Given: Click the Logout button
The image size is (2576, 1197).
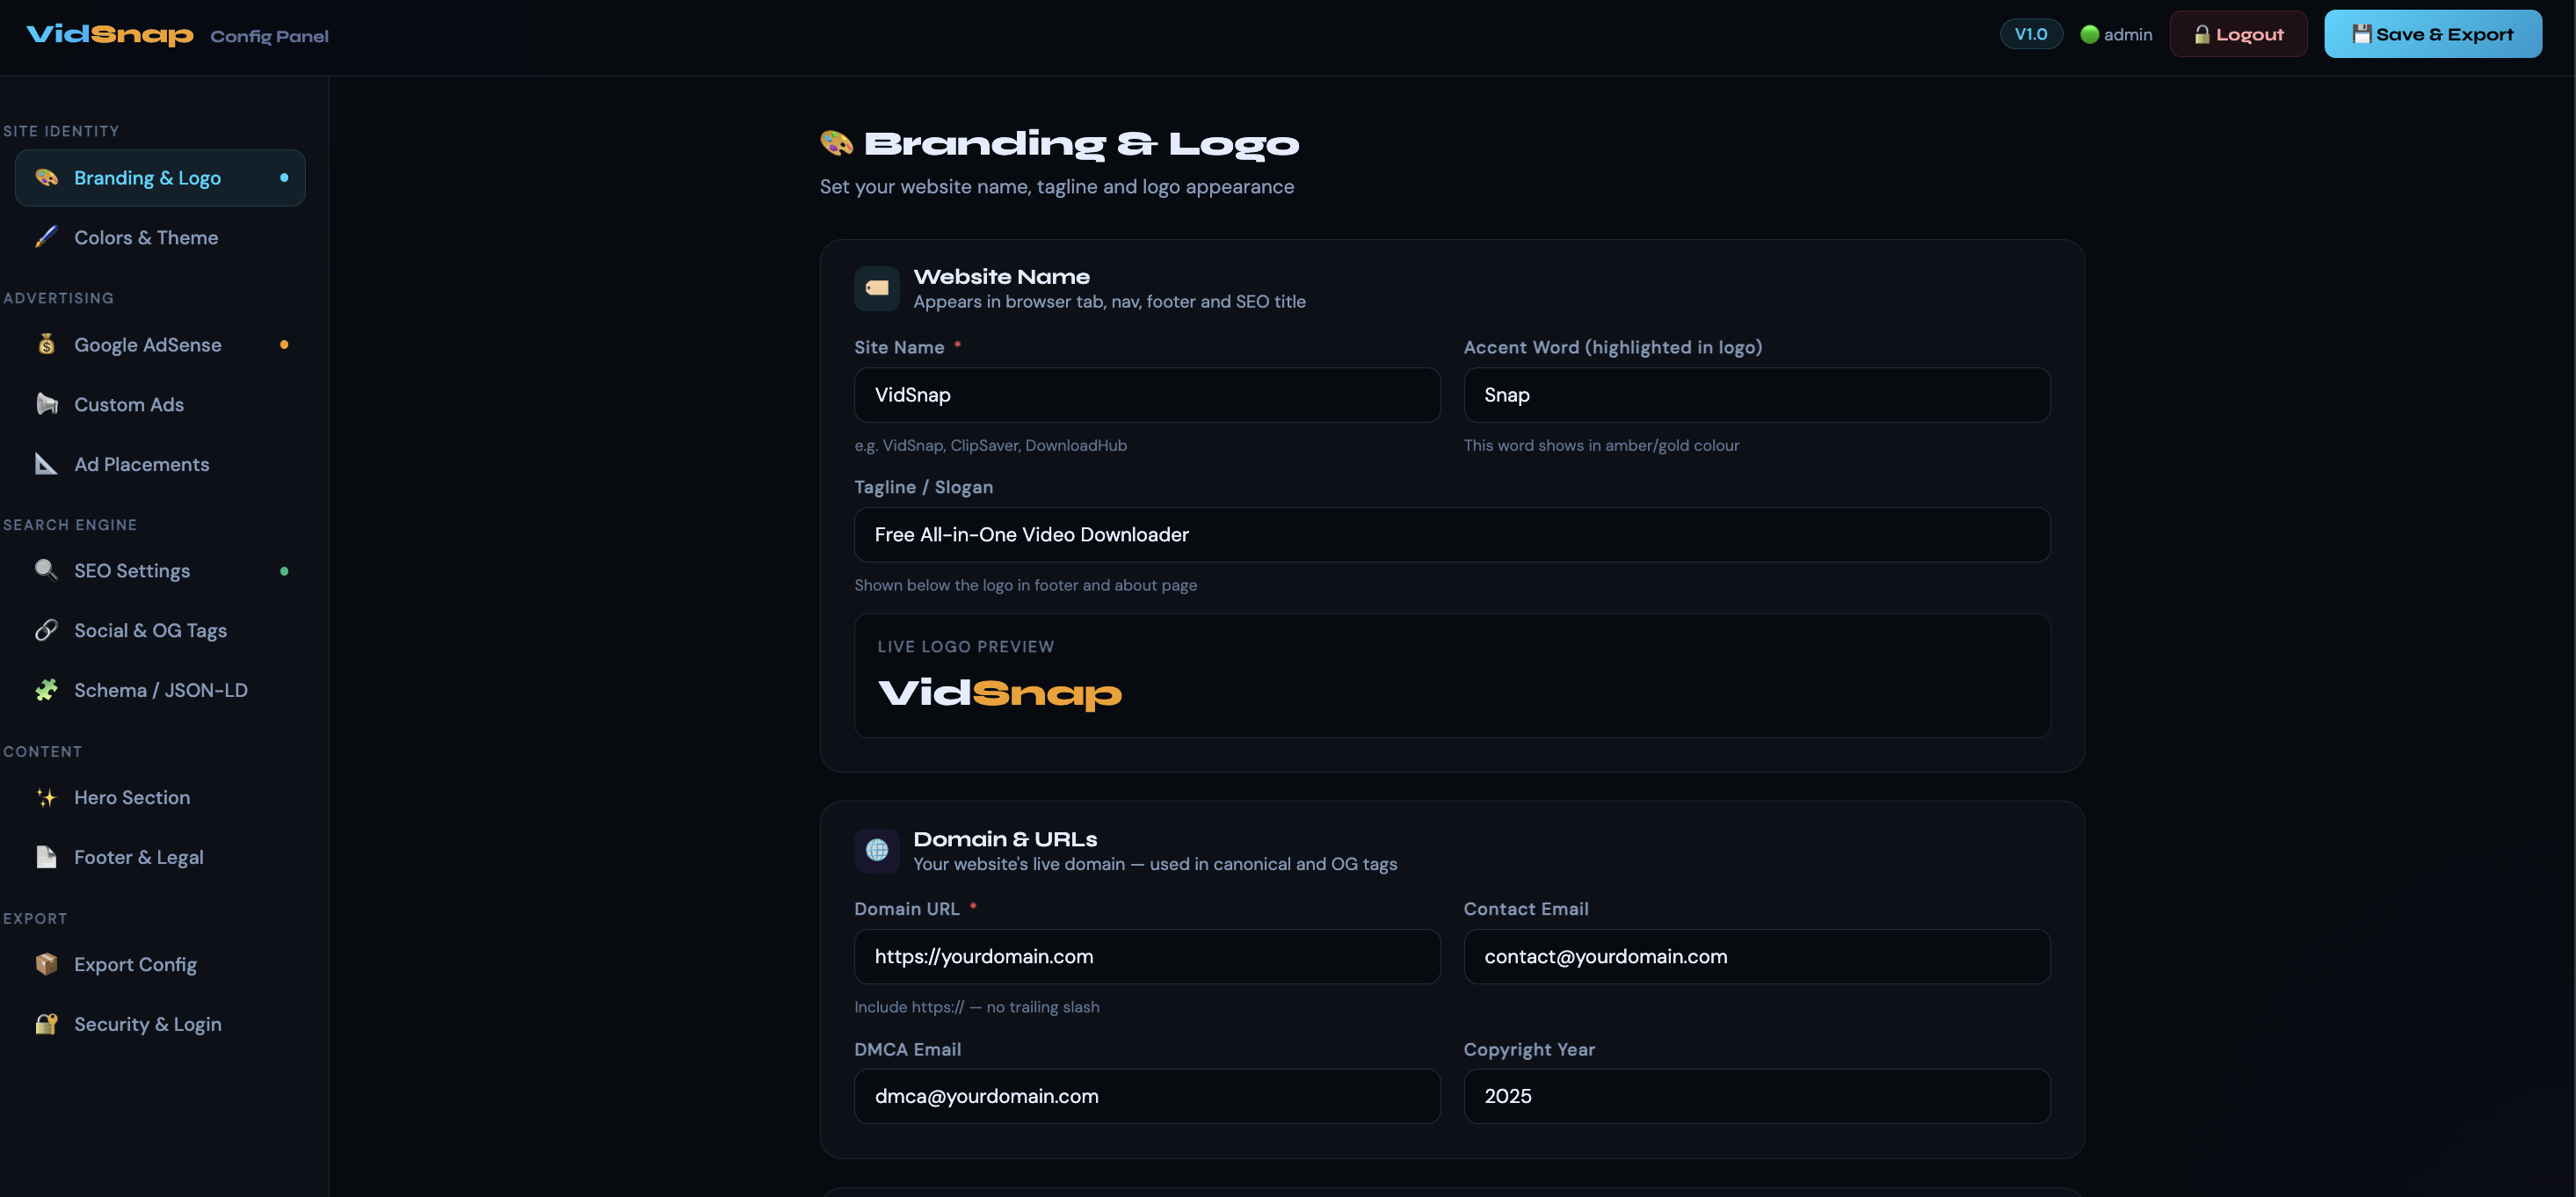Looking at the screenshot, I should (x=2238, y=34).
